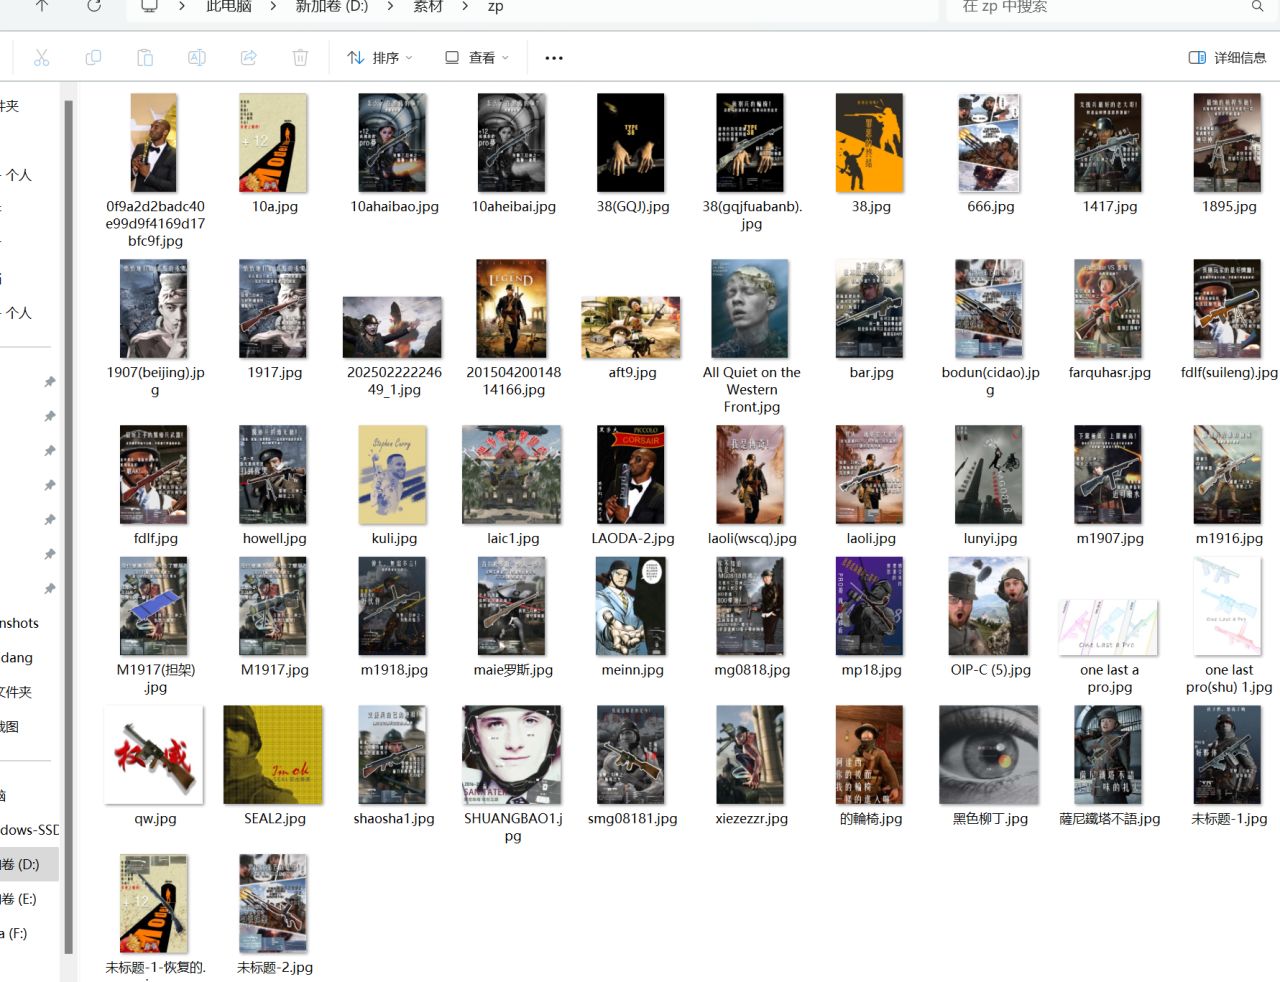Select sidebar folder ending in nshots
Viewport: 1280px width, 982px height.
coord(28,623)
